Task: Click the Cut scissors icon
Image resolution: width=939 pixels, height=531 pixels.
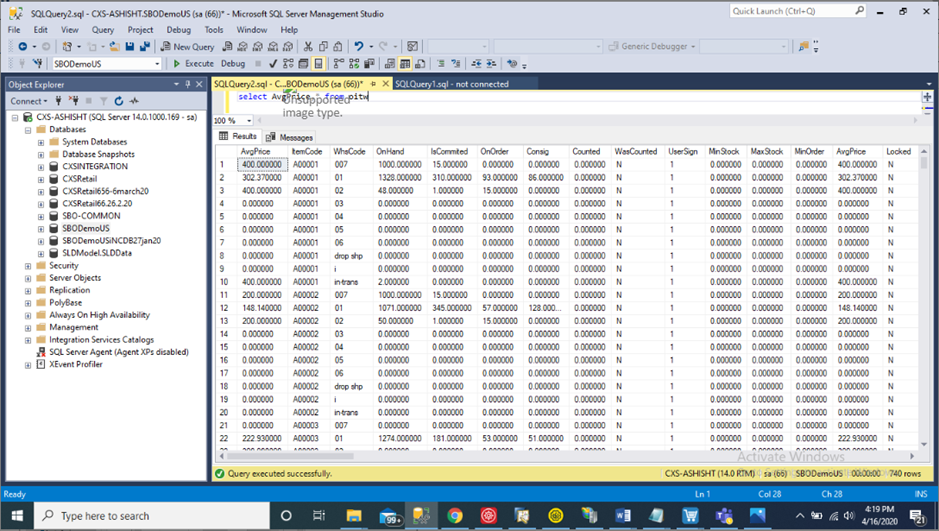Action: (x=308, y=47)
